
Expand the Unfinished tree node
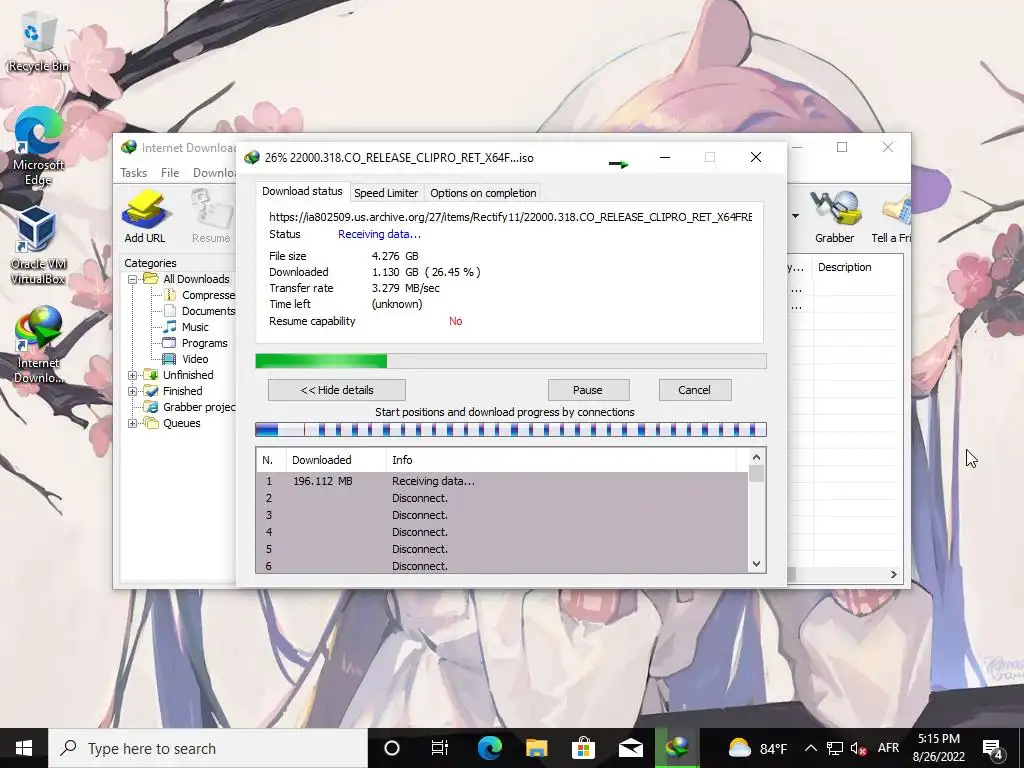click(x=132, y=375)
